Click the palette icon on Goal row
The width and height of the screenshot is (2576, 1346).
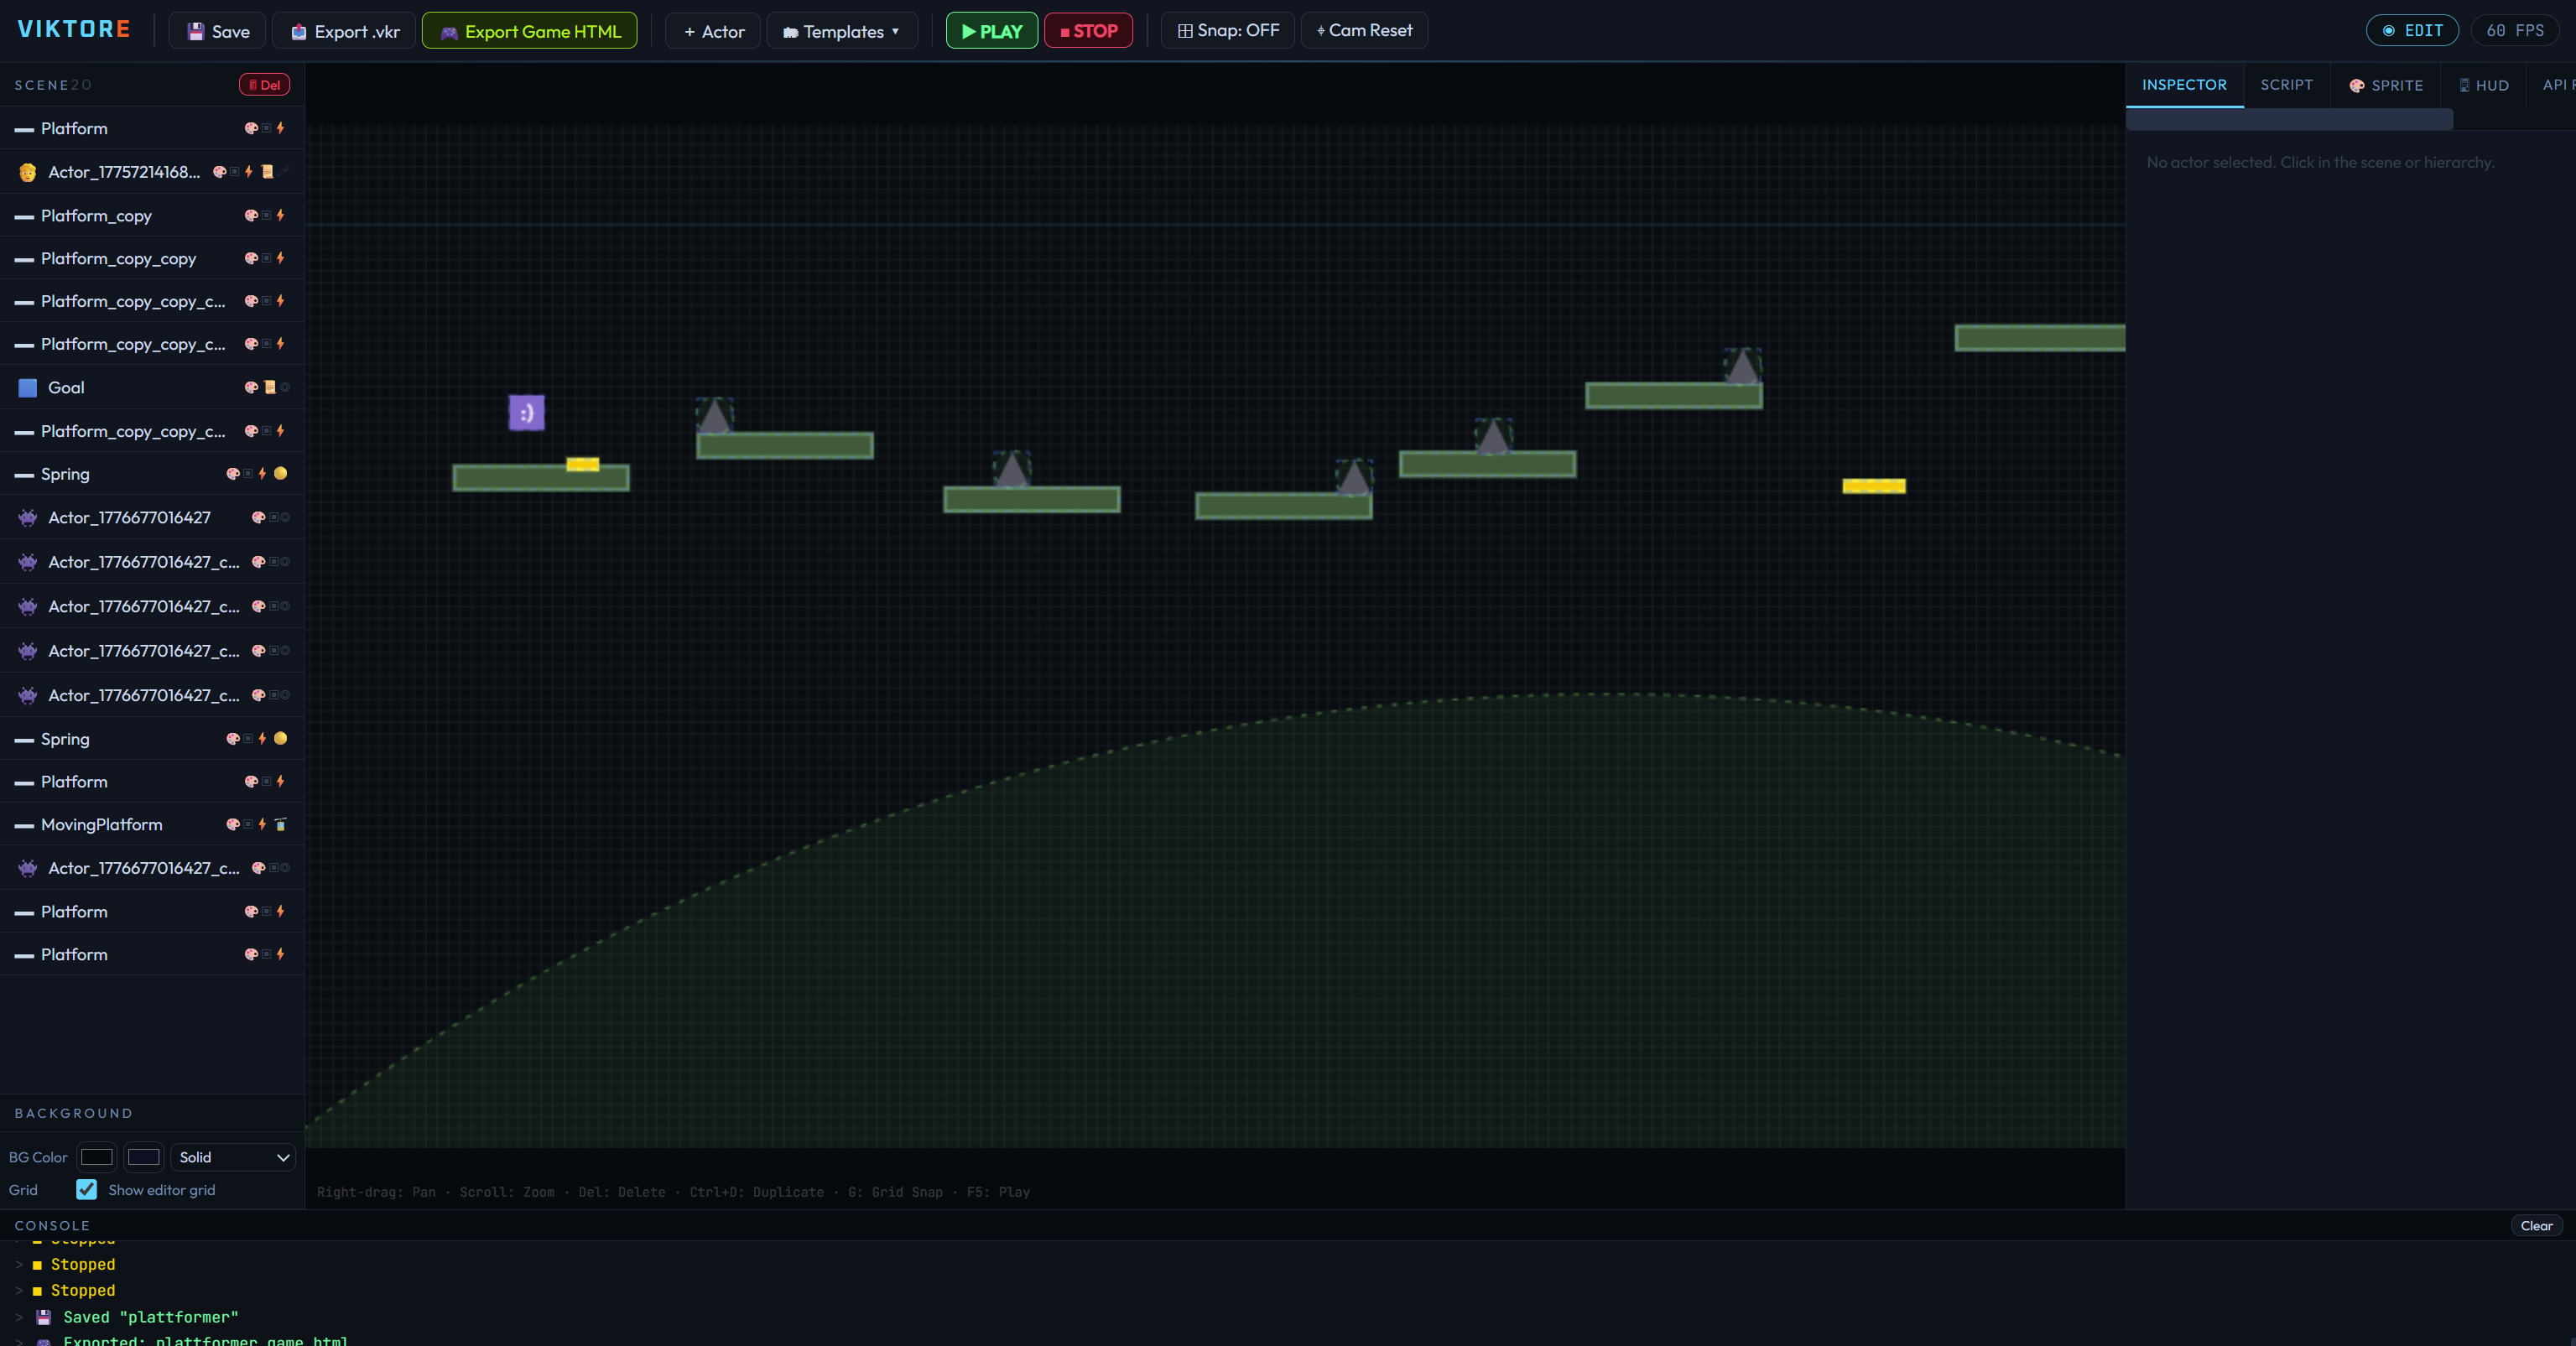[251, 387]
